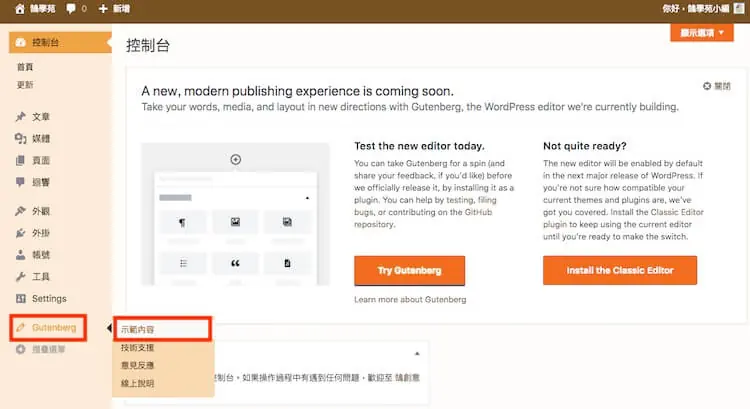Open the user avatar in admin bar
This screenshot has height=409, width=750.
click(739, 8)
